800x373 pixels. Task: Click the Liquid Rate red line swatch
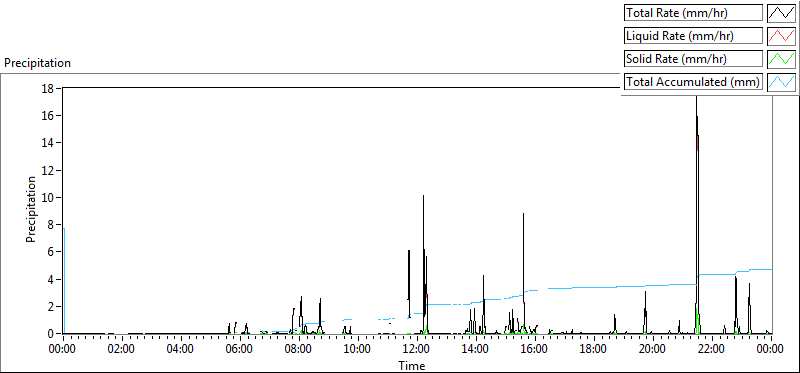(782, 36)
